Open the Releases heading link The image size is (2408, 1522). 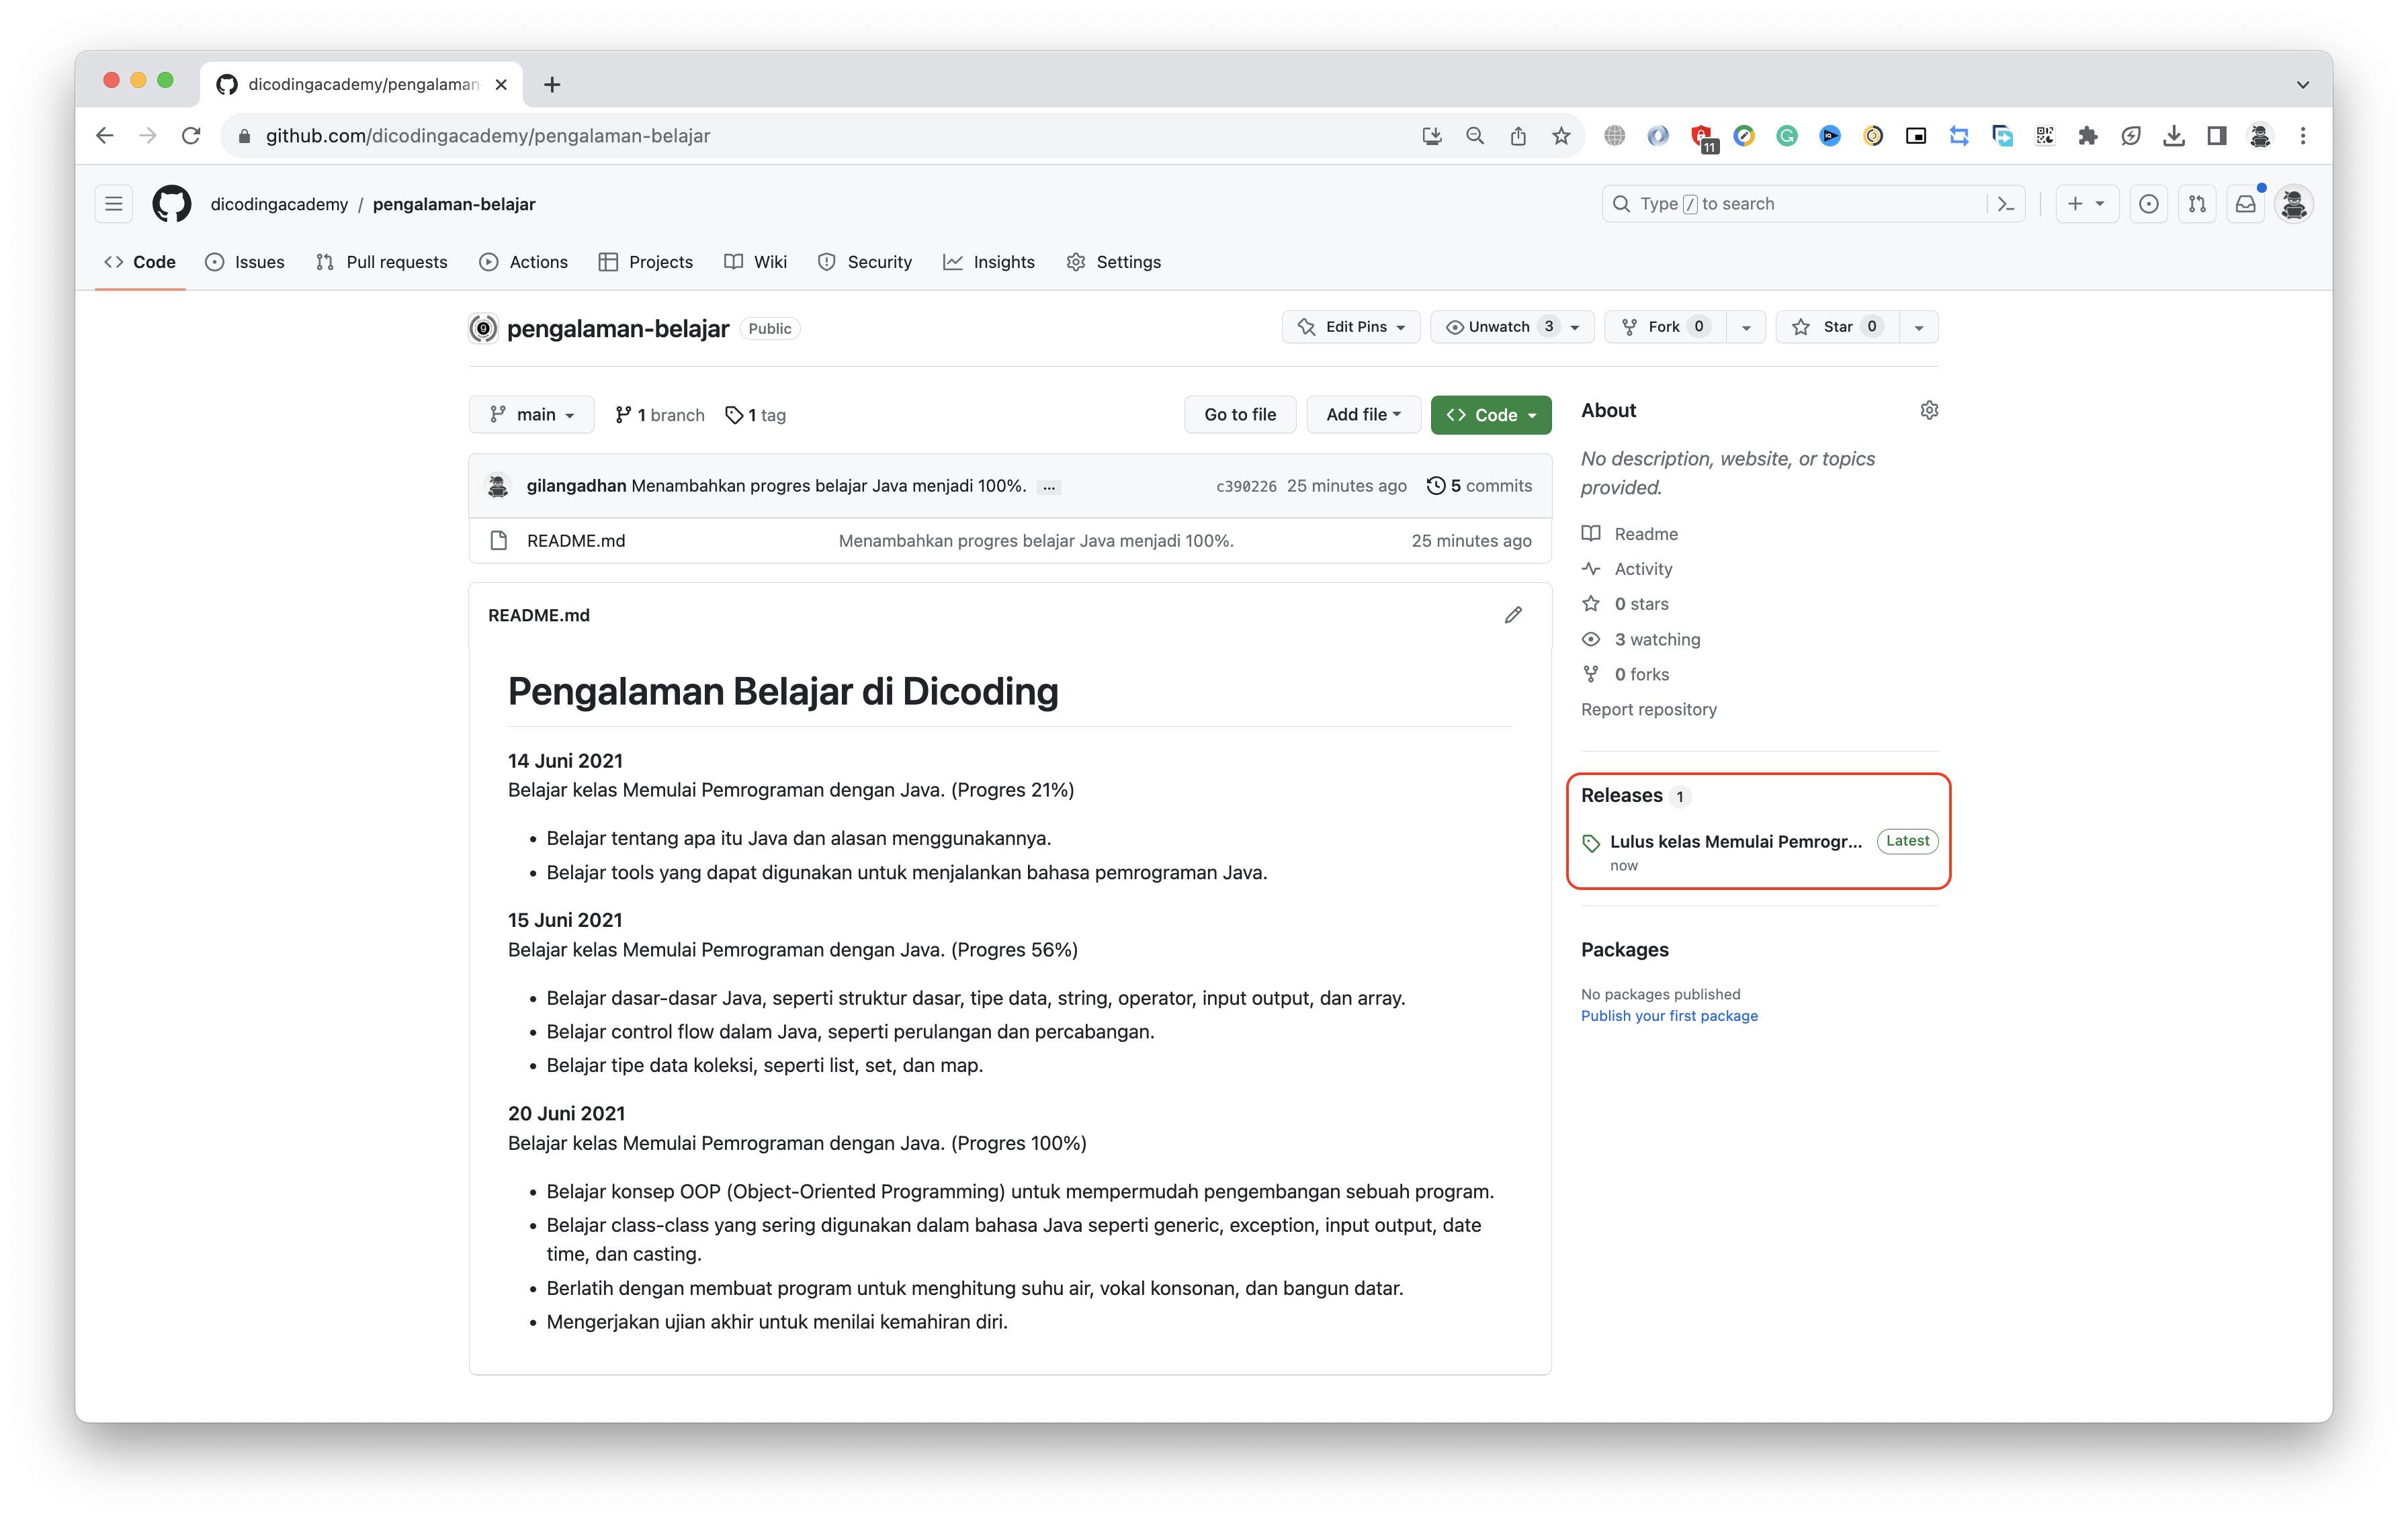pos(1622,796)
